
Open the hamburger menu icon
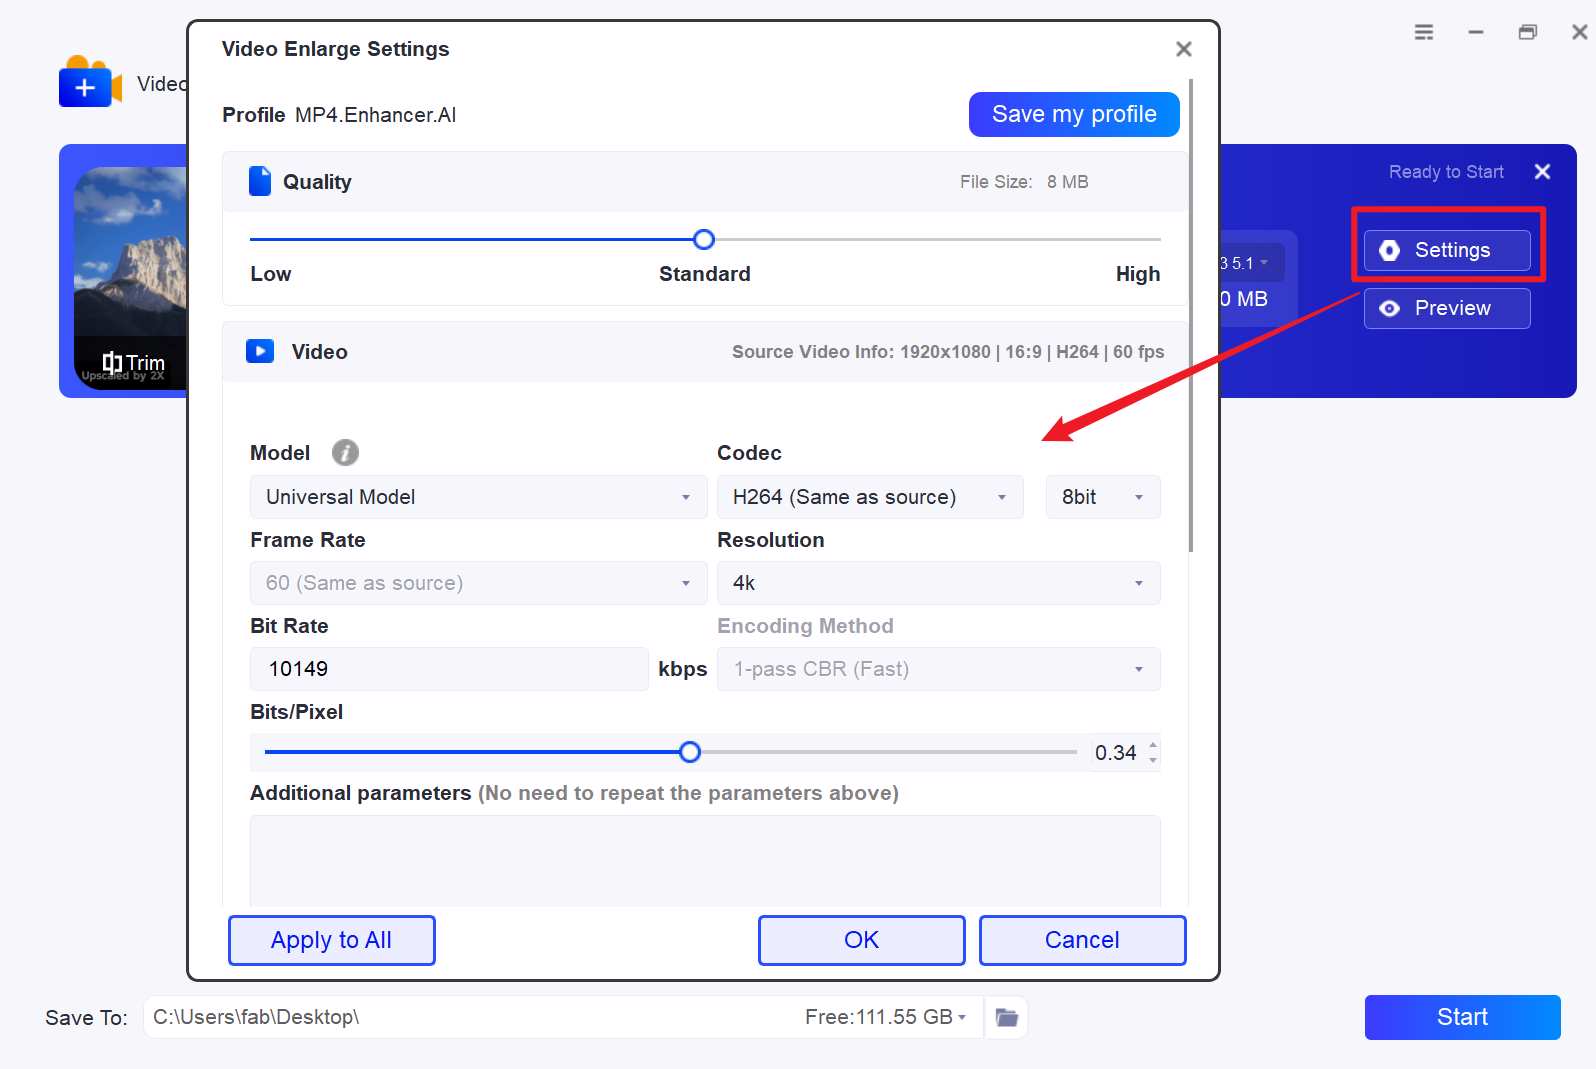1423,32
